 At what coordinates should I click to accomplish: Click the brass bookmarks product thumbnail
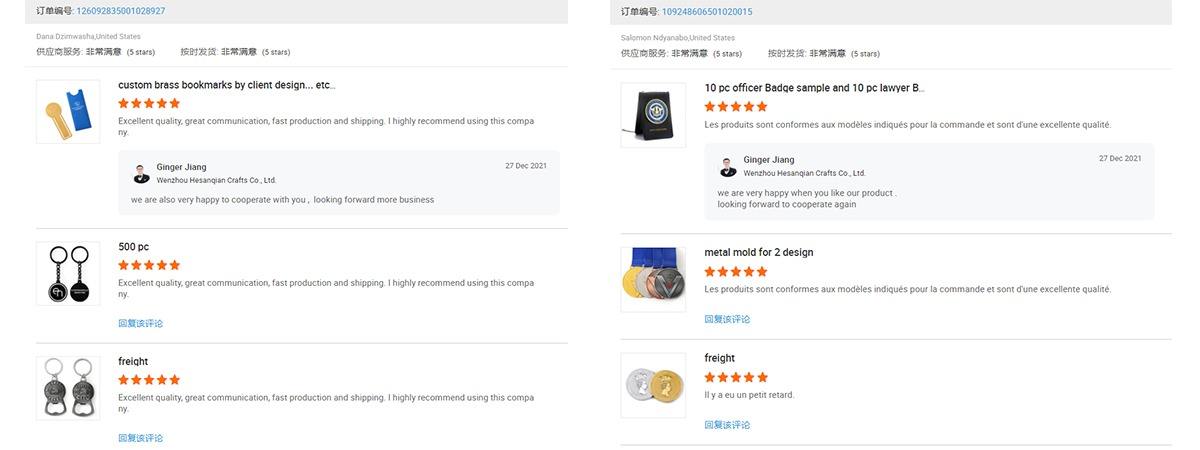[x=68, y=112]
